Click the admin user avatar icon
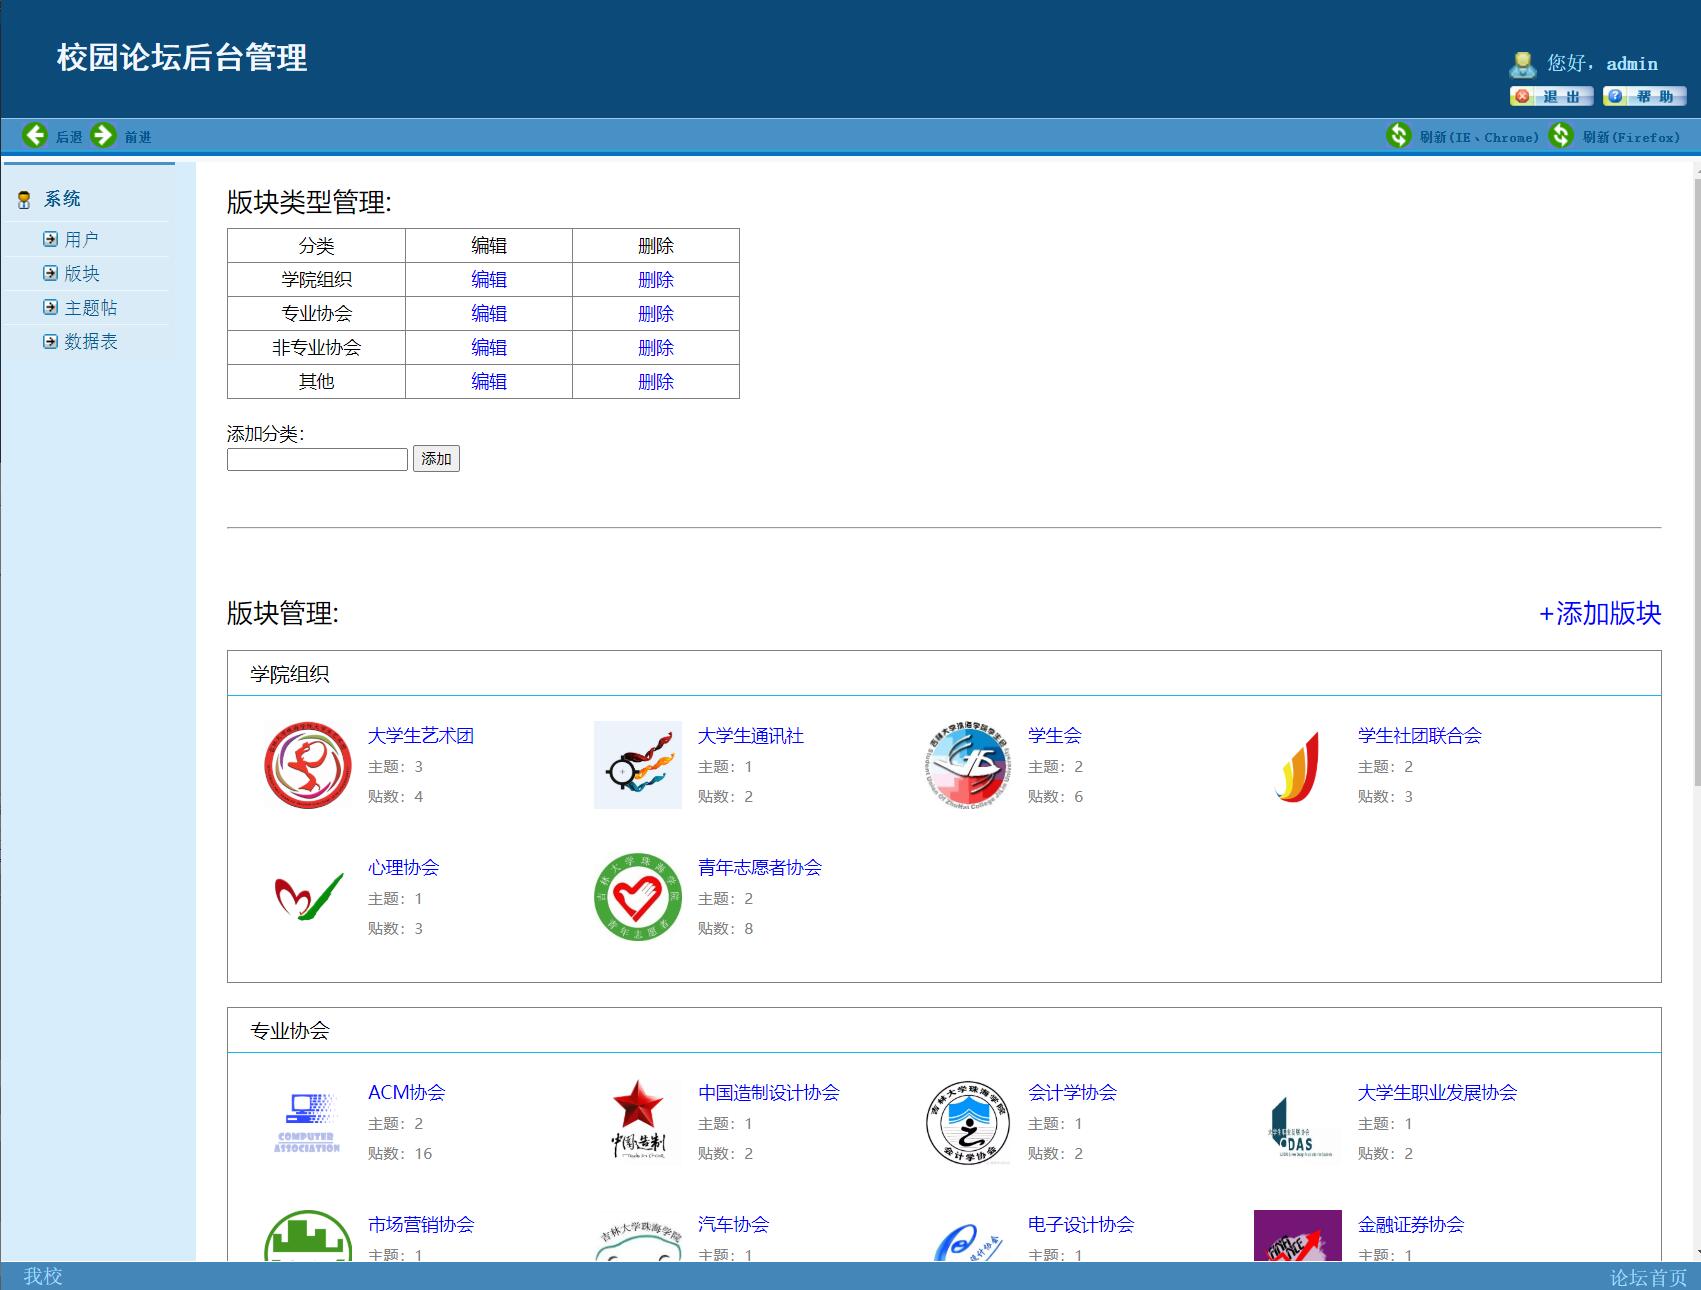 [1521, 63]
